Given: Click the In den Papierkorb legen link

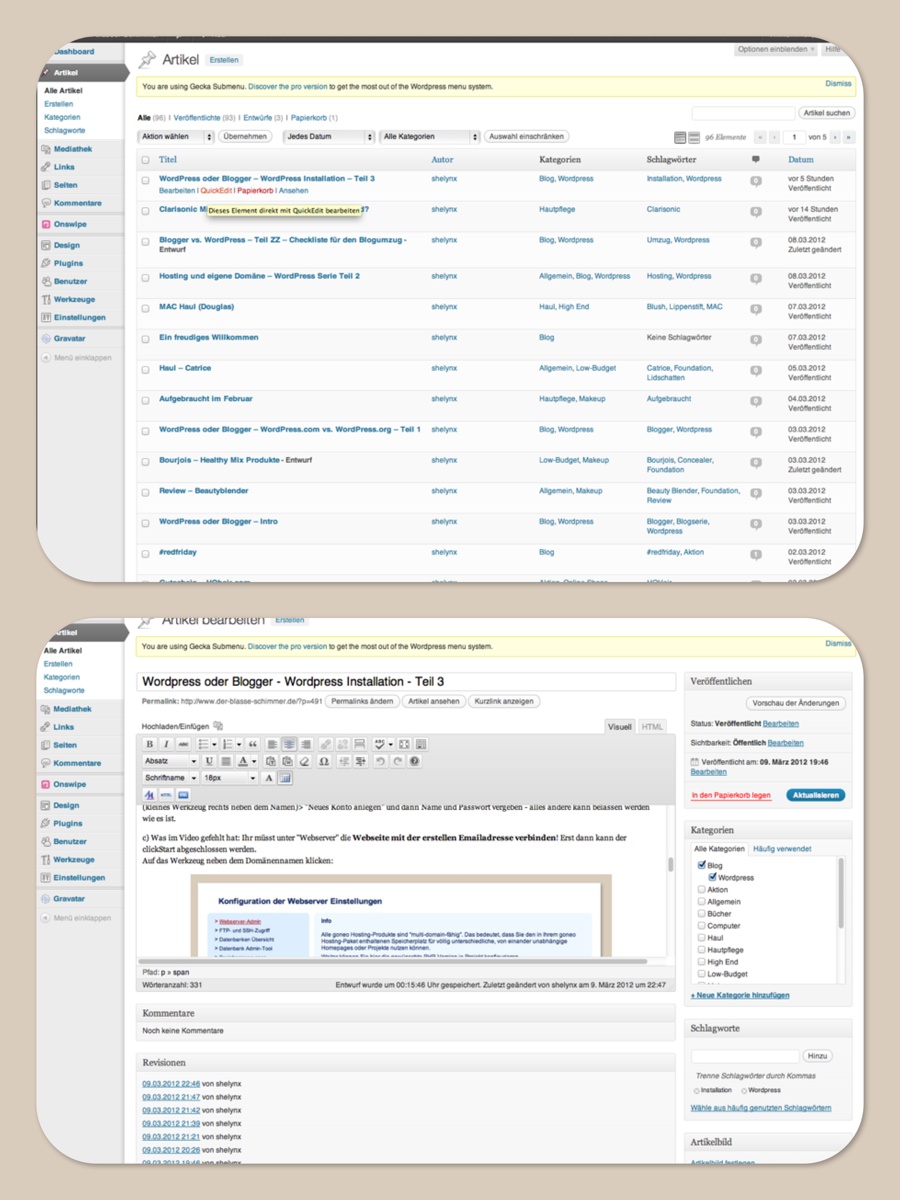Looking at the screenshot, I should click(x=731, y=796).
